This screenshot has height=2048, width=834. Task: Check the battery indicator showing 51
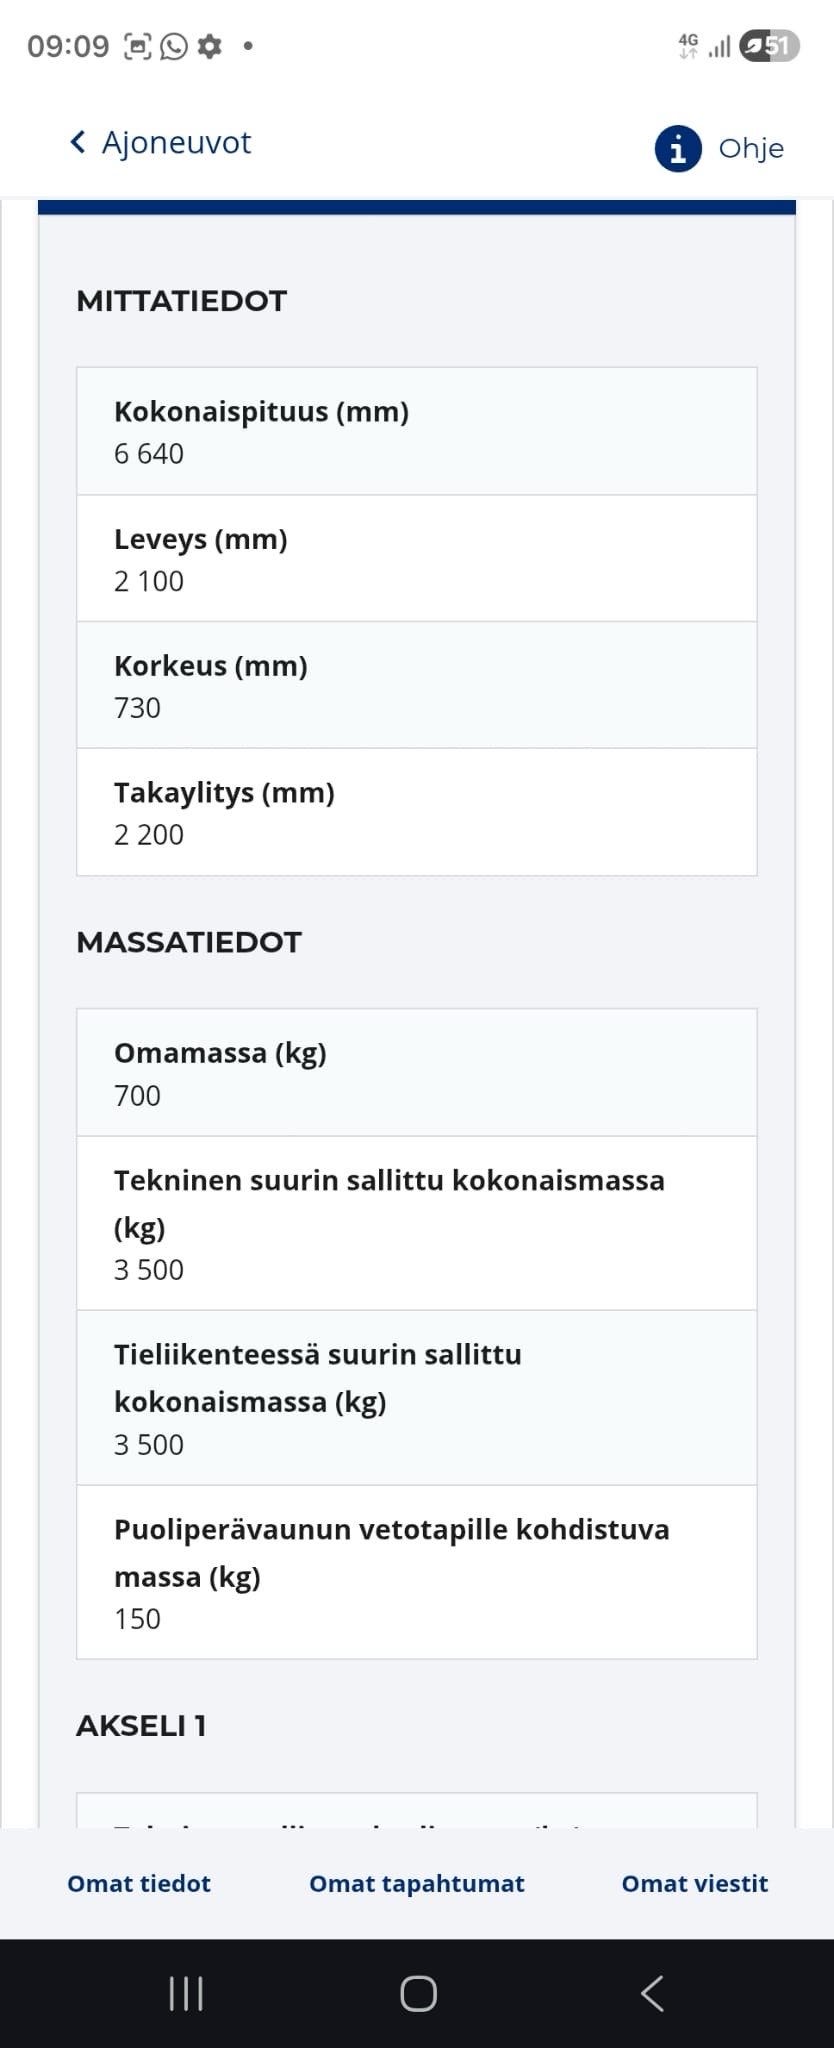click(x=770, y=45)
